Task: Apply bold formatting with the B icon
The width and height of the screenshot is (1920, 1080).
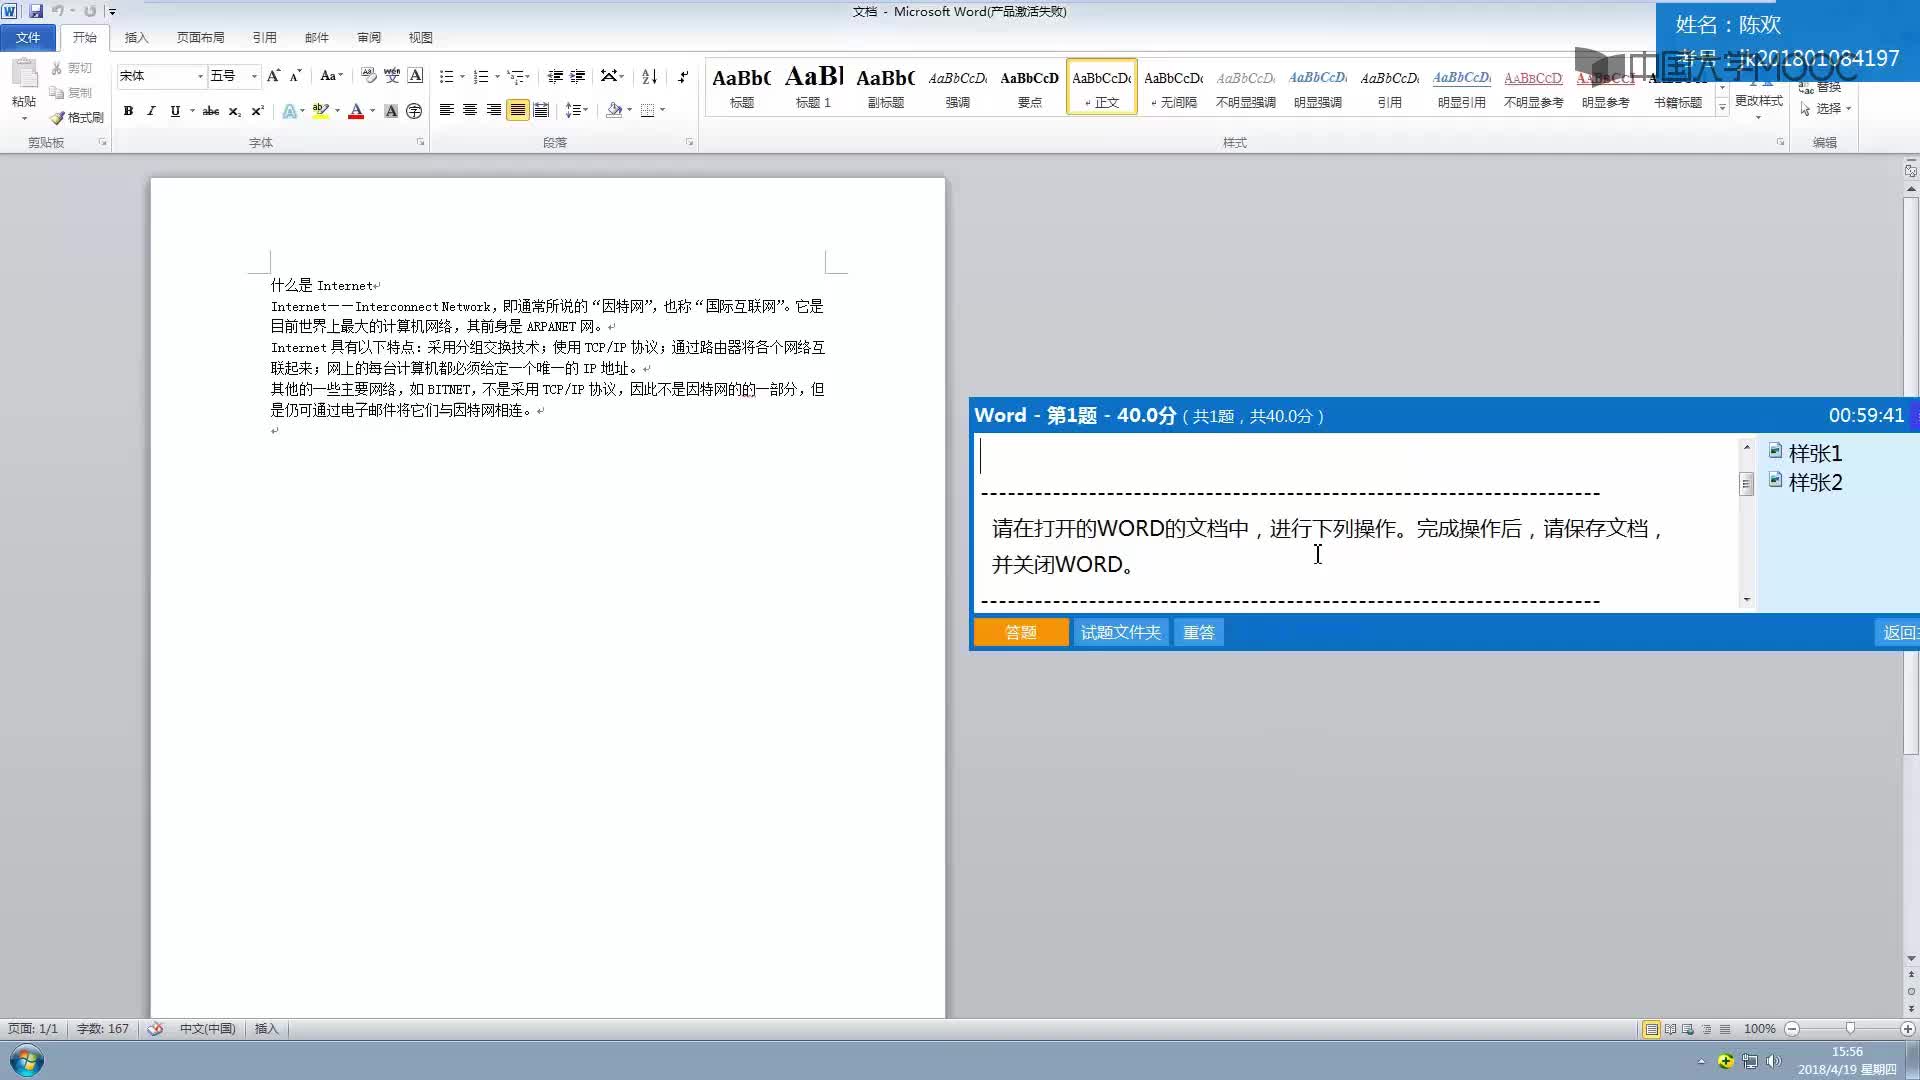Action: tap(128, 111)
